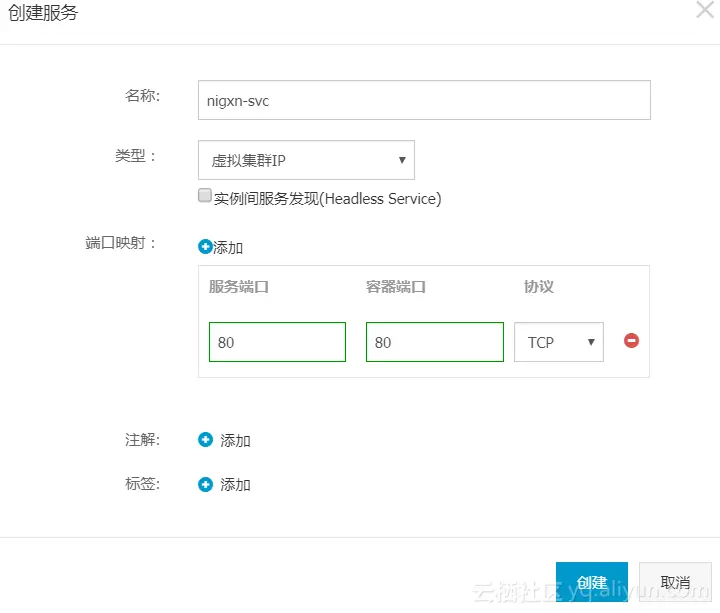Click the plus icon beside 标签
This screenshot has height=613, width=720.
click(205, 484)
